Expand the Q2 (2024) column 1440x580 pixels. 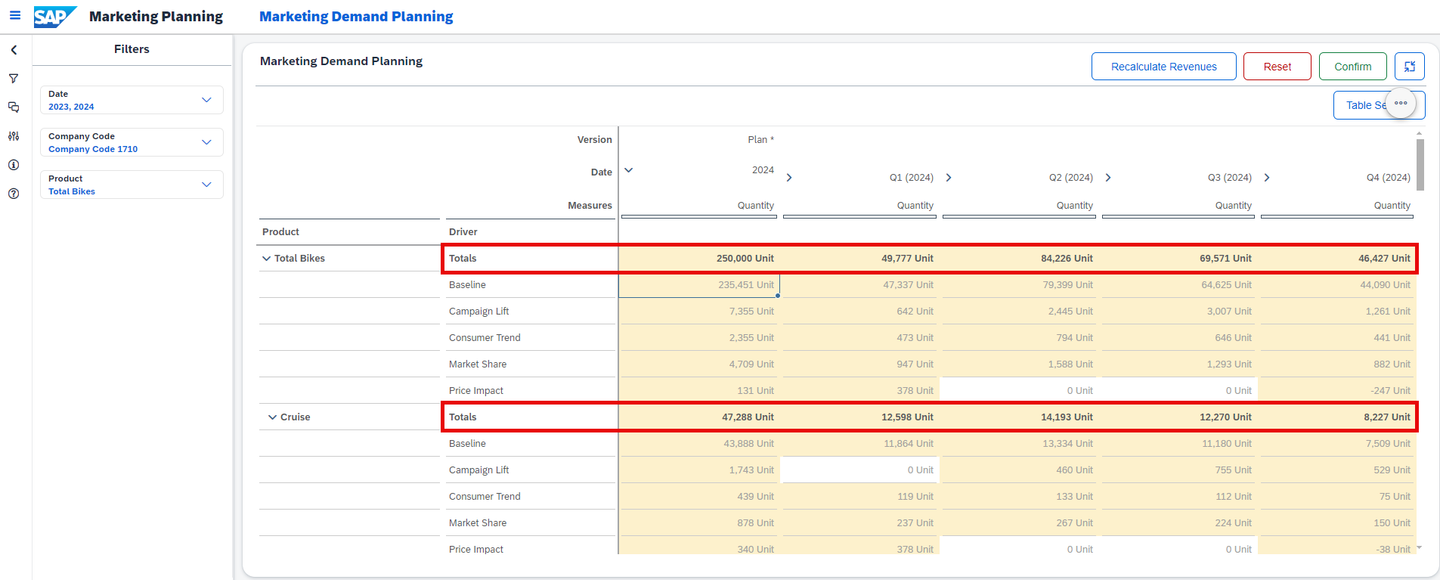click(x=948, y=178)
